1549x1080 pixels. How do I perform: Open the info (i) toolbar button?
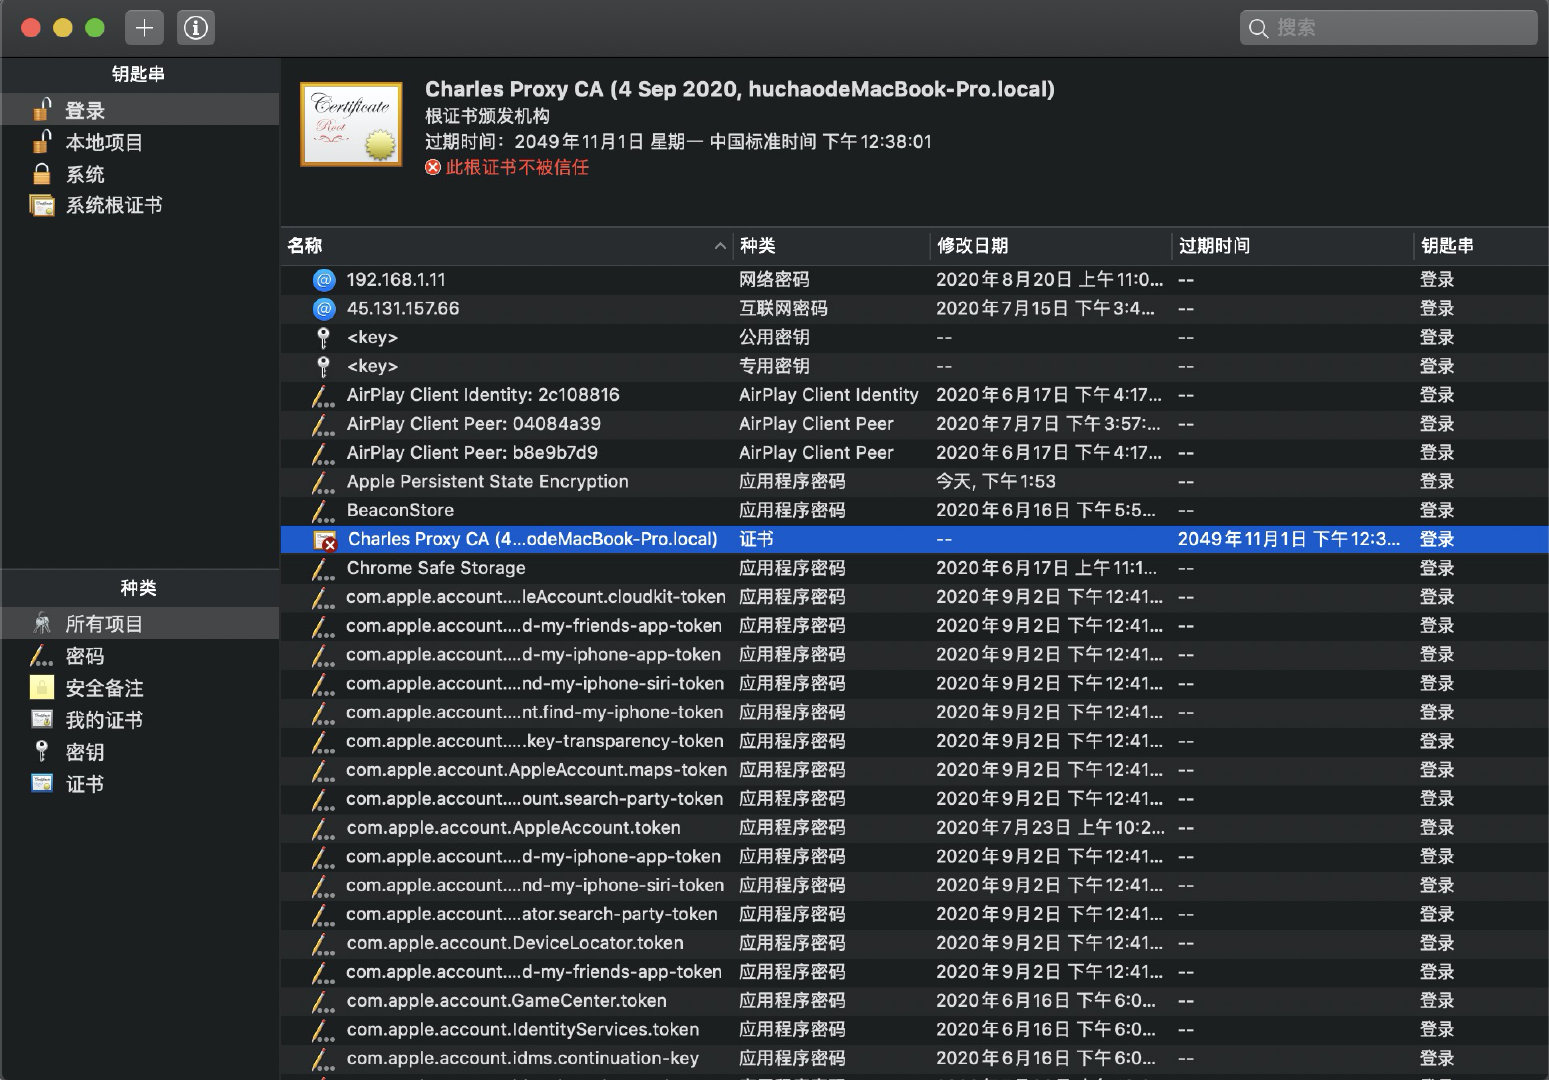(195, 27)
